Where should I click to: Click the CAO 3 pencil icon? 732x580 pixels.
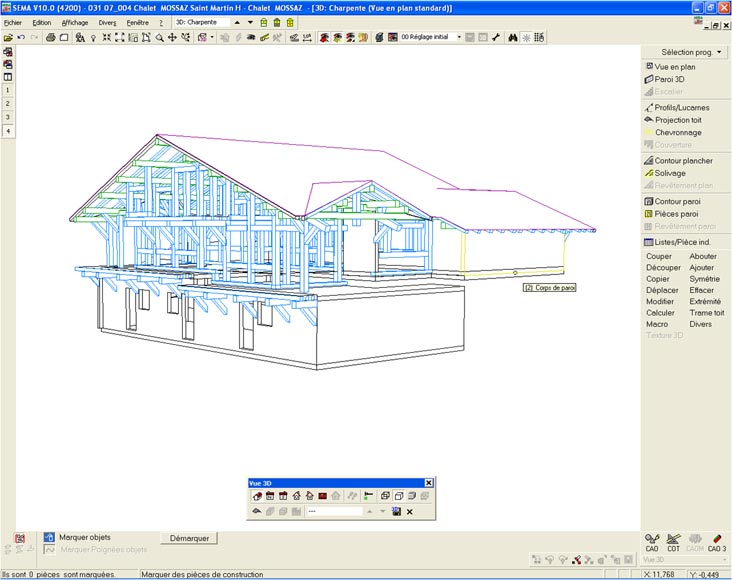[717, 543]
